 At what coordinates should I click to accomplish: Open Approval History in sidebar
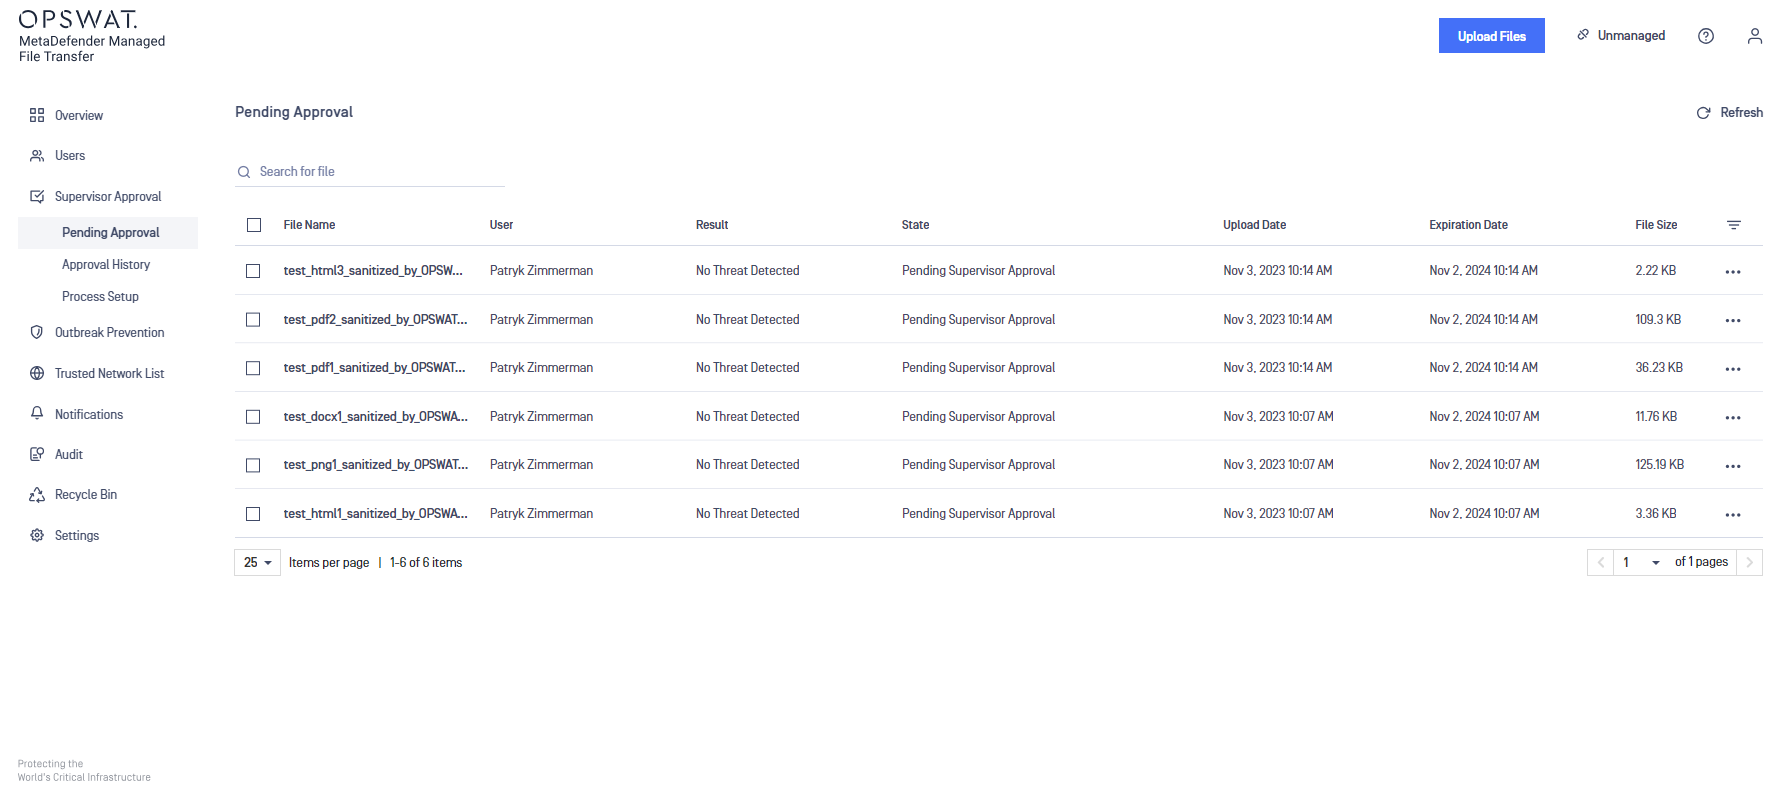tap(106, 265)
